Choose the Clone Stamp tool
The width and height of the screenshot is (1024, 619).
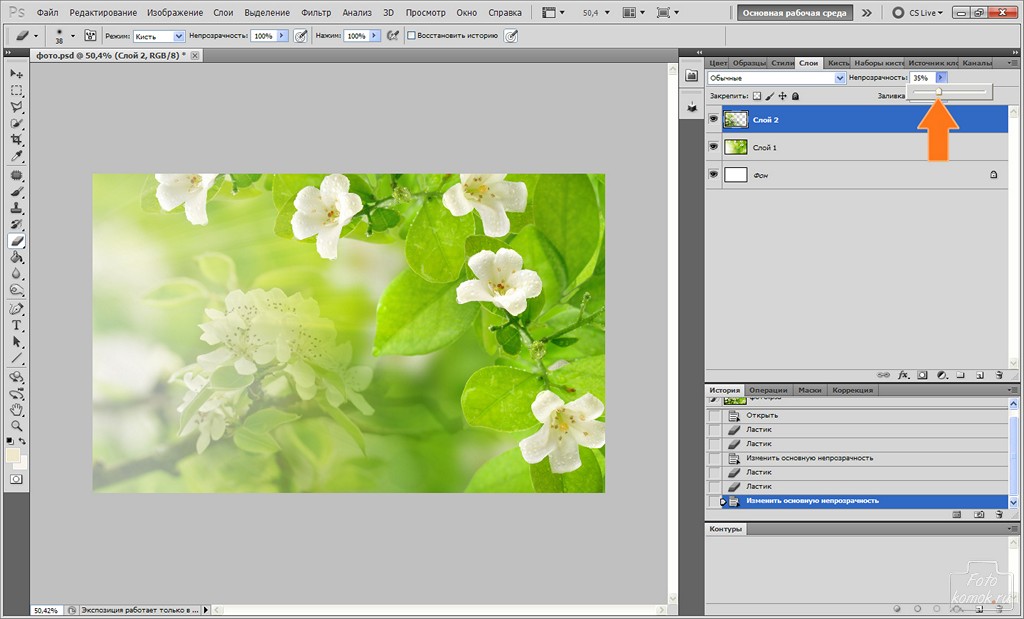click(x=17, y=208)
